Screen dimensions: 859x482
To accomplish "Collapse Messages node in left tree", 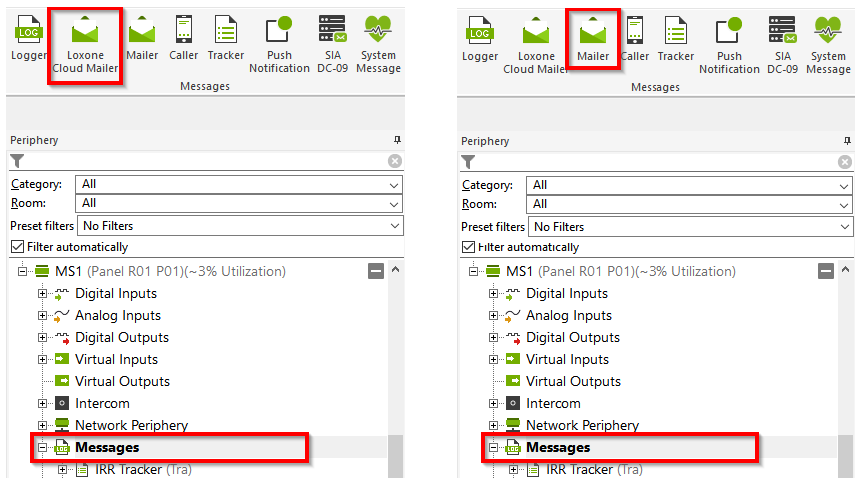I will coord(42,447).
